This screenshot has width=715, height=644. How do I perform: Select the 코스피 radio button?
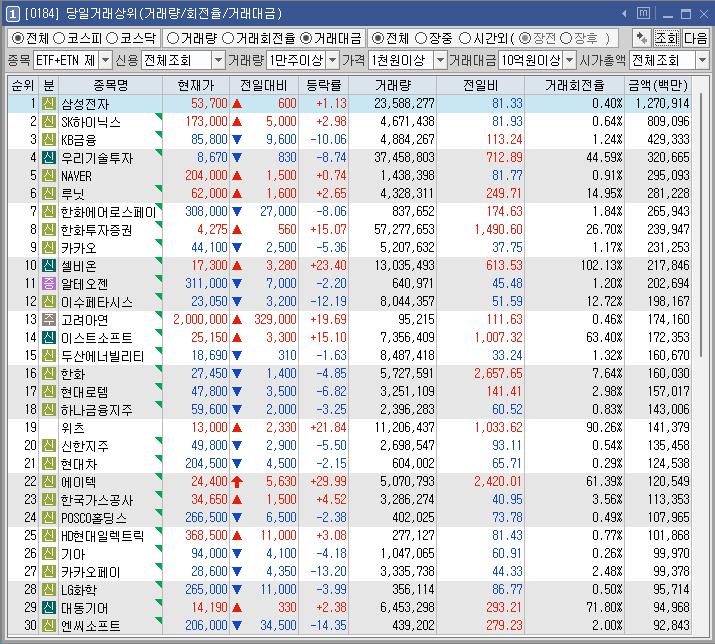59,38
